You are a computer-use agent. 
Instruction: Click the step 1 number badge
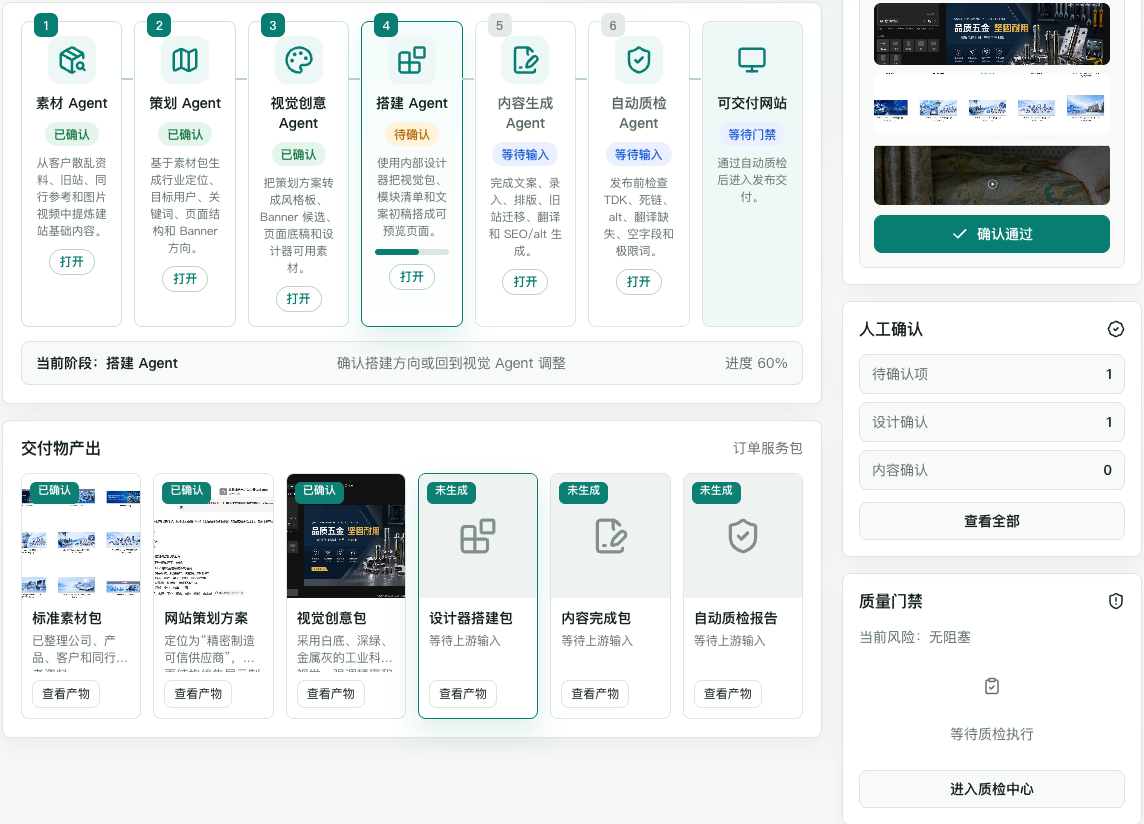pyautogui.click(x=46, y=26)
